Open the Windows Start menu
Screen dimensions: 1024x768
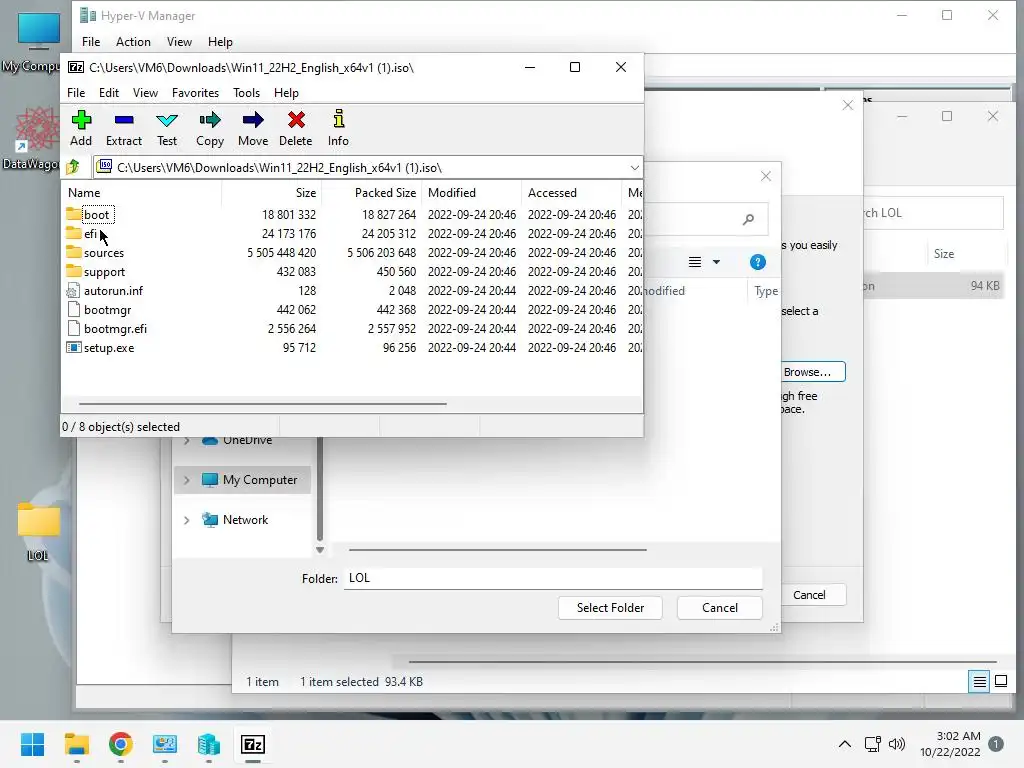(32, 744)
